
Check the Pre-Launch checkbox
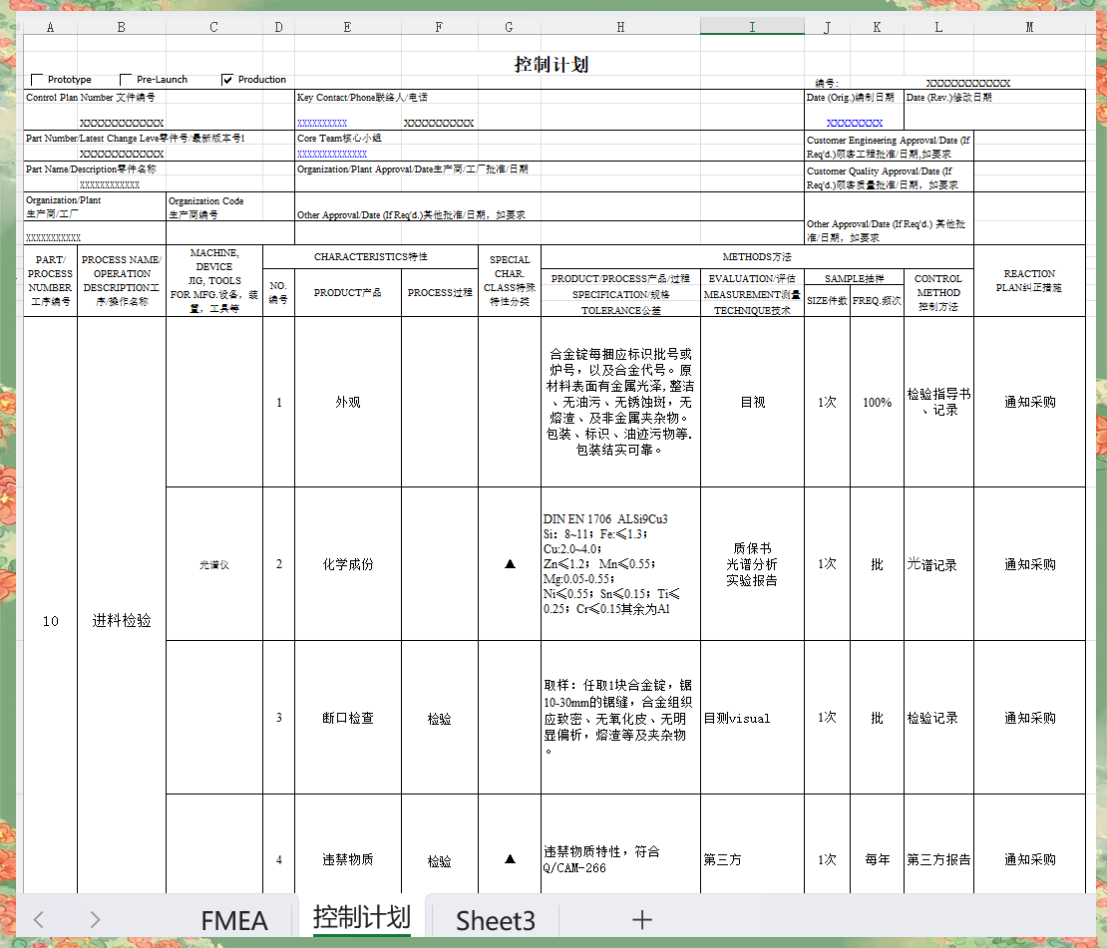click(x=125, y=78)
